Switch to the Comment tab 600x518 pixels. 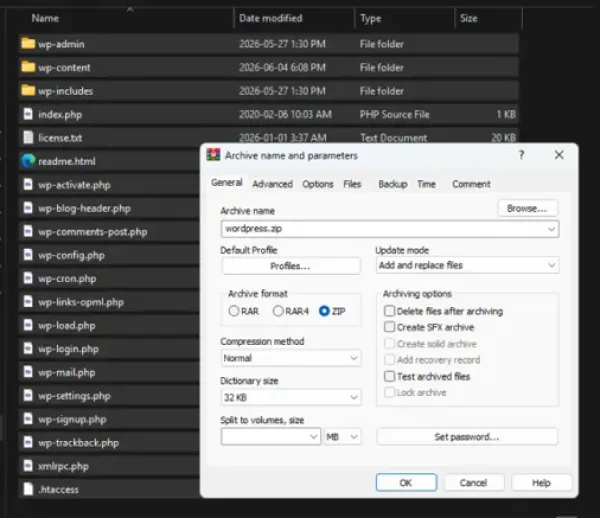(471, 184)
